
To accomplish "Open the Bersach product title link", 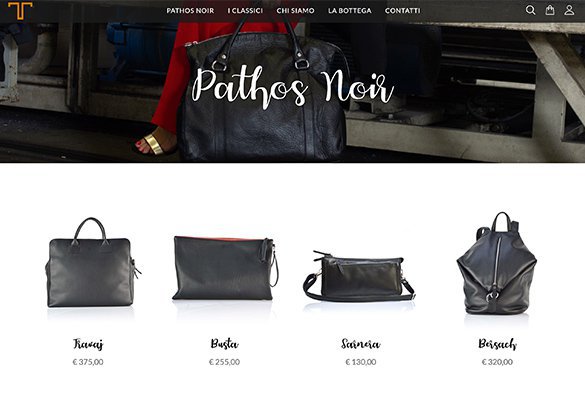I will 497,344.
